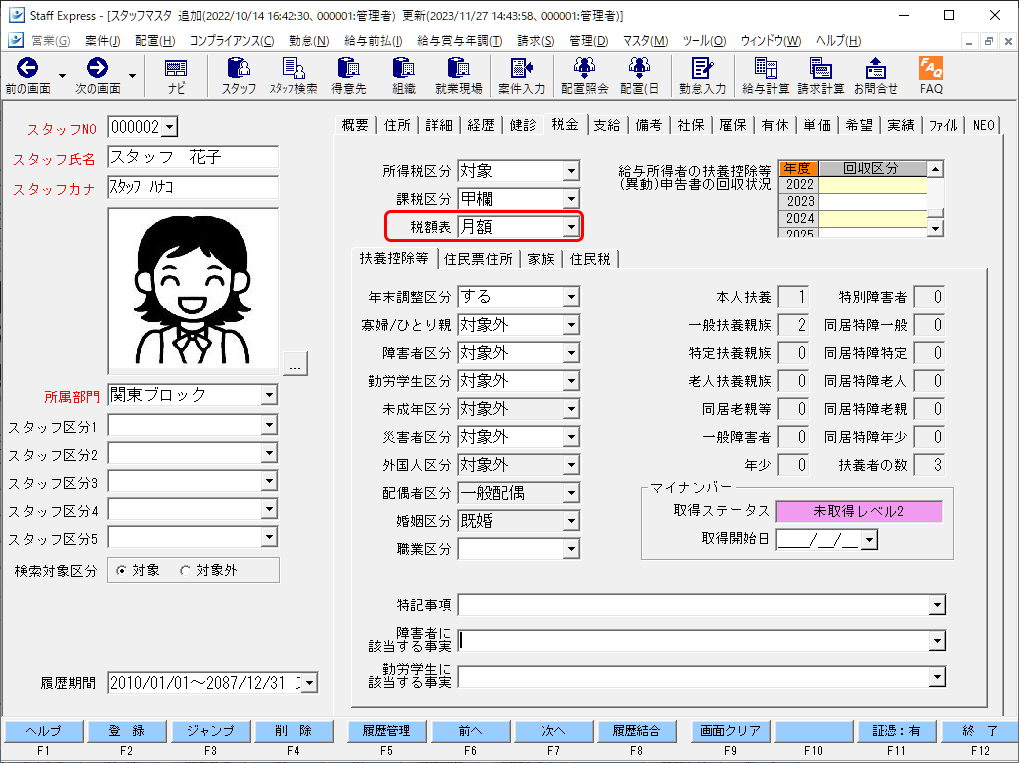Image resolution: width=1019 pixels, height=763 pixels.
Task: Click the pink 未取得レベル2 status field
Action: (858, 511)
